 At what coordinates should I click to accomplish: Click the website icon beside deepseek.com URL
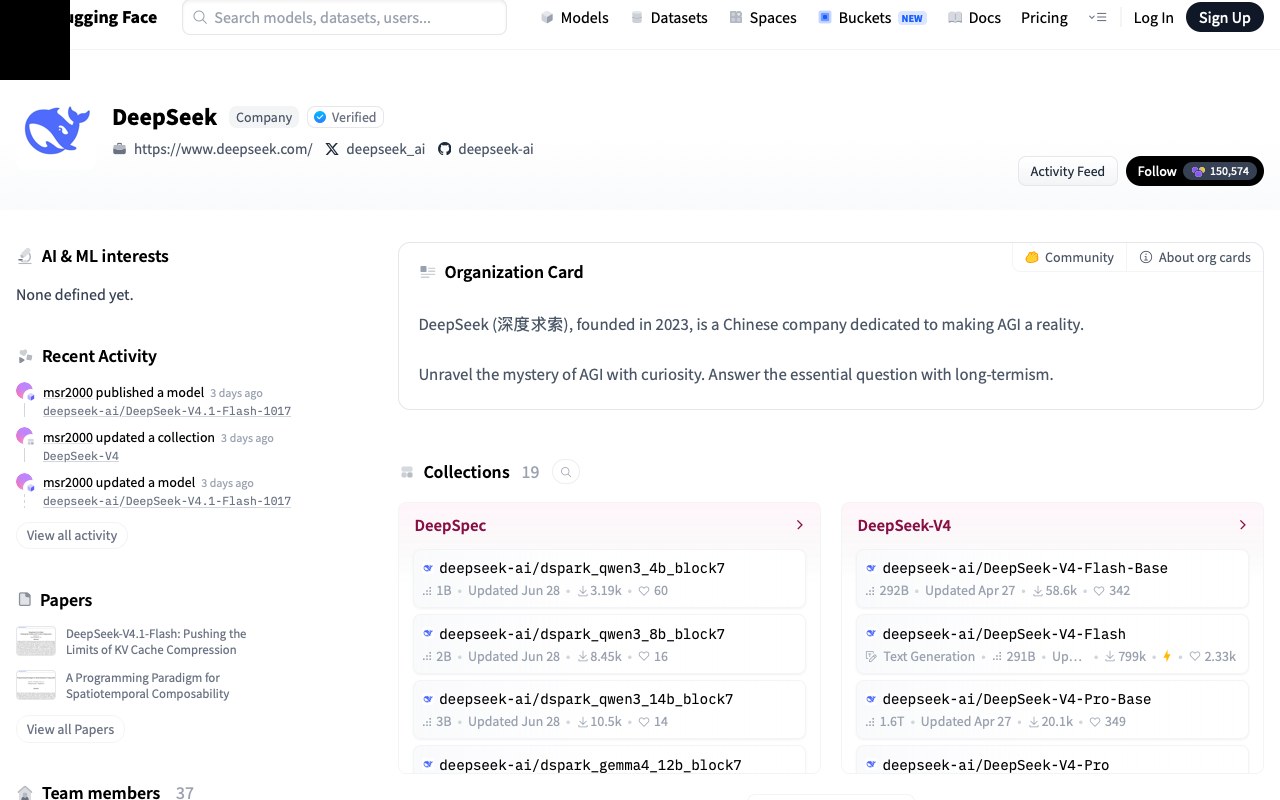click(120, 149)
